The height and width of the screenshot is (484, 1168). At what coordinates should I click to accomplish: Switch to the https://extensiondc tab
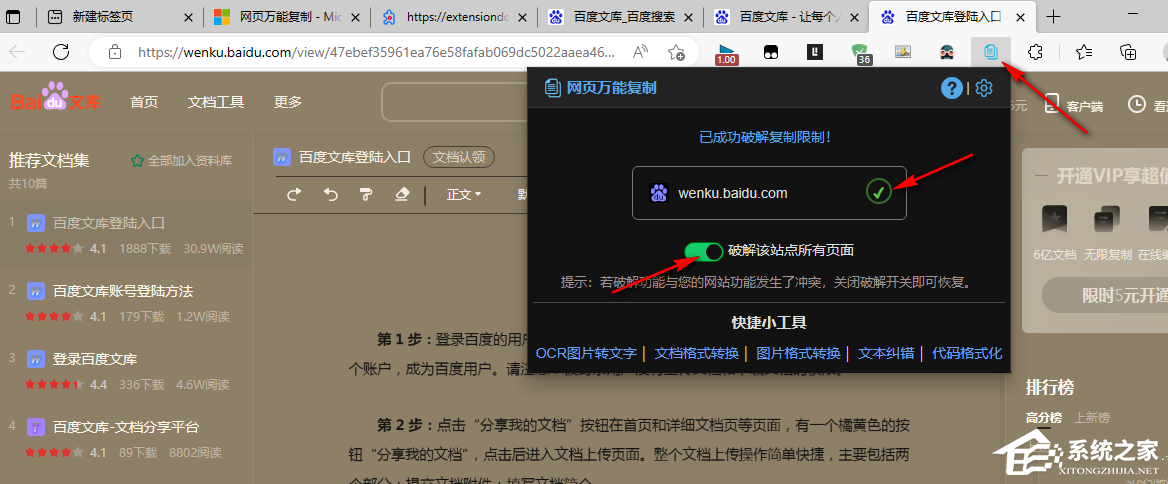tap(453, 16)
